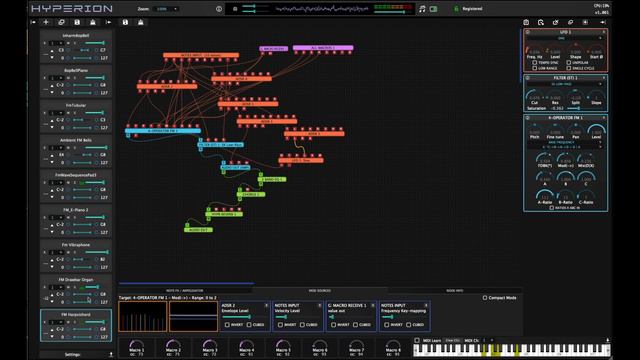640x360 pixels.
Task: Click the Cut knob in FILTER (ST) 1
Action: (534, 96)
